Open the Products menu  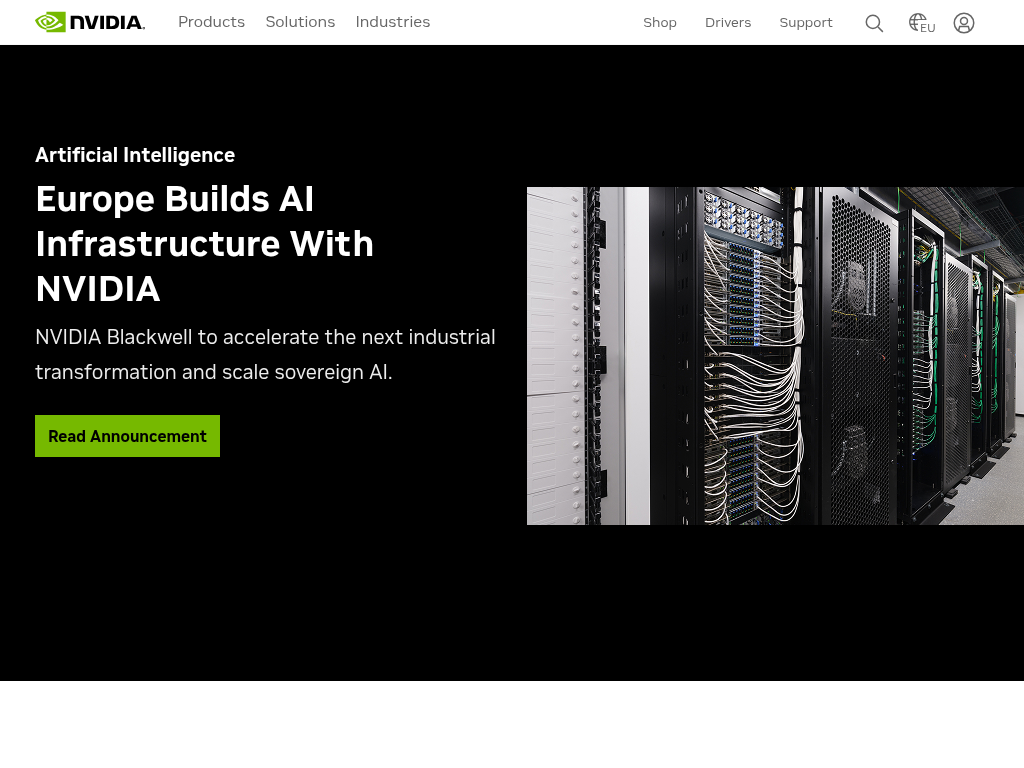[x=212, y=22]
